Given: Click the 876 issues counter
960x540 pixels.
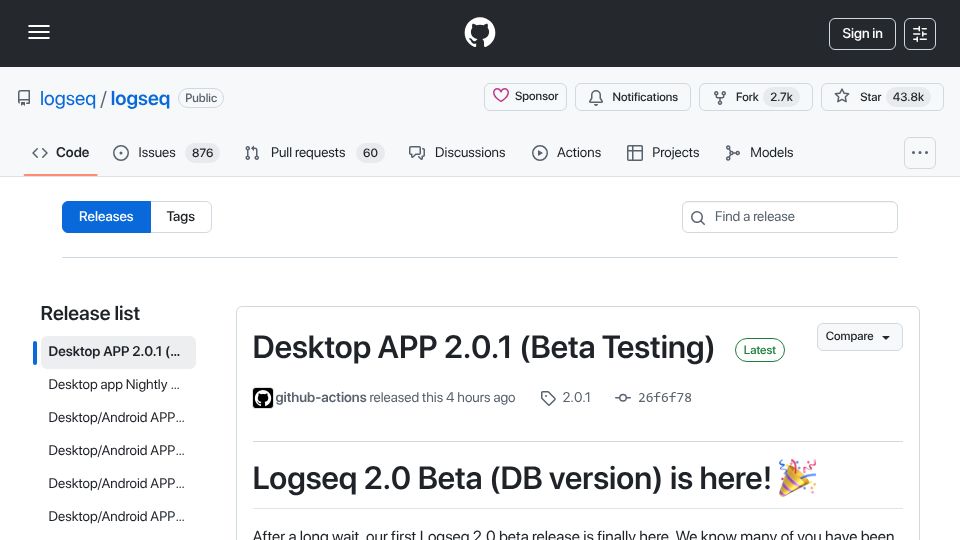Looking at the screenshot, I should click(x=202, y=153).
